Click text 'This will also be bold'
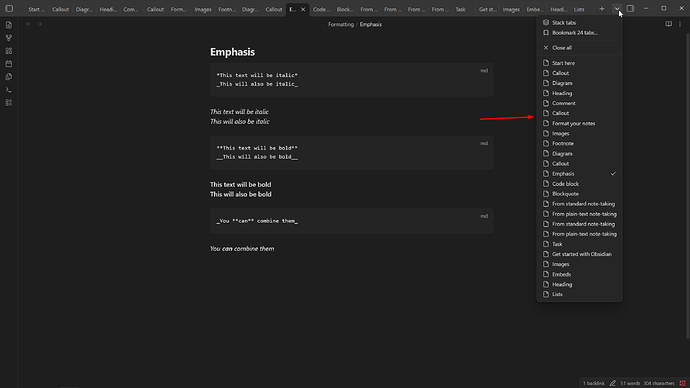690x388 pixels. pos(241,194)
